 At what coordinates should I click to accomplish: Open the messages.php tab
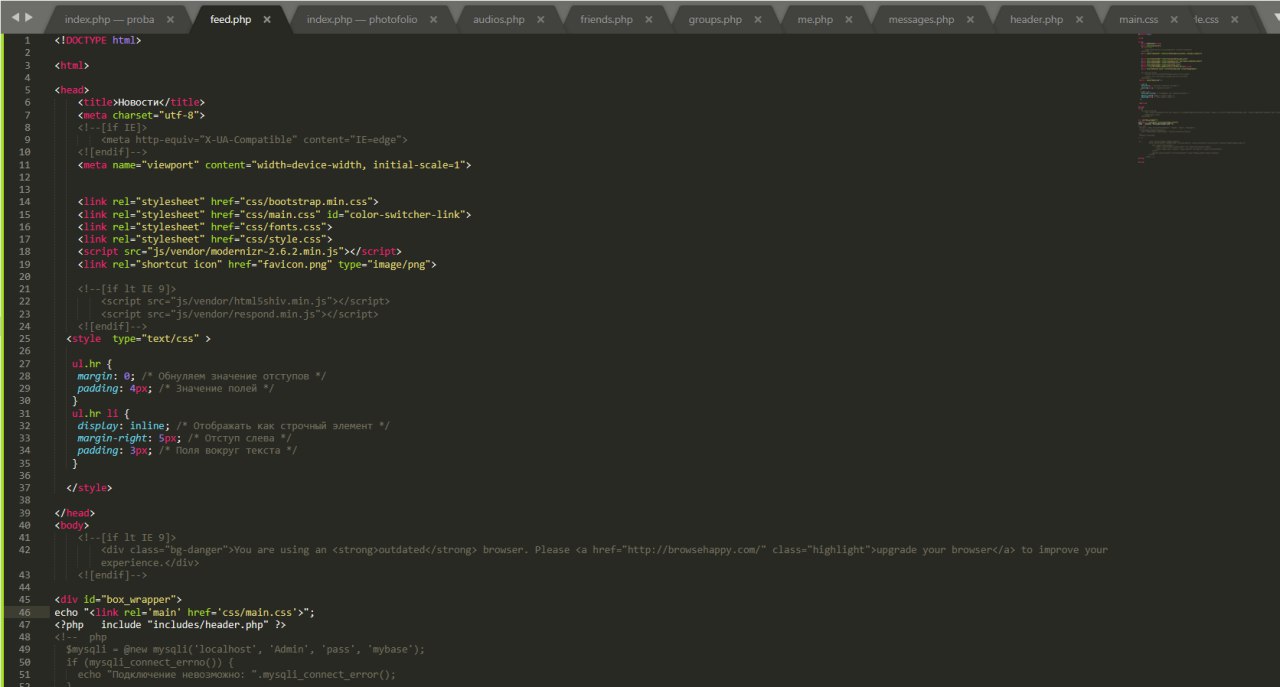pyautogui.click(x=921, y=20)
